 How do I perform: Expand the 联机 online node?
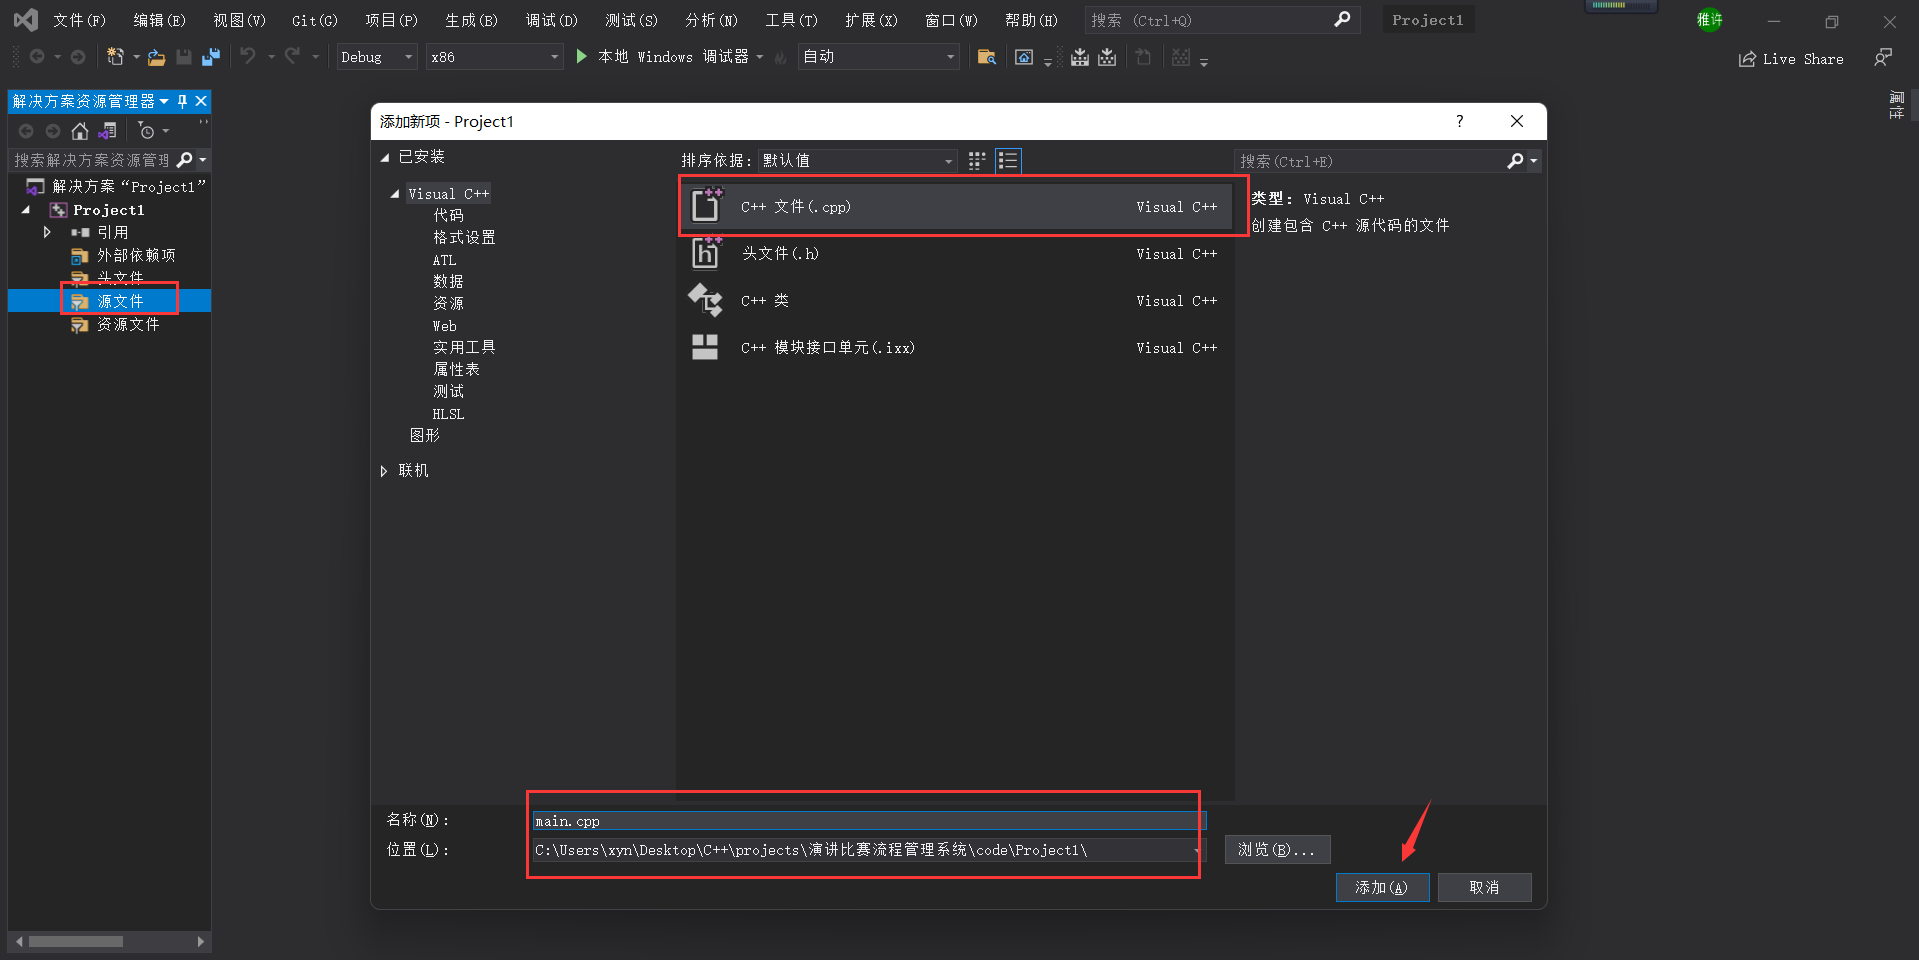pyautogui.click(x=384, y=471)
